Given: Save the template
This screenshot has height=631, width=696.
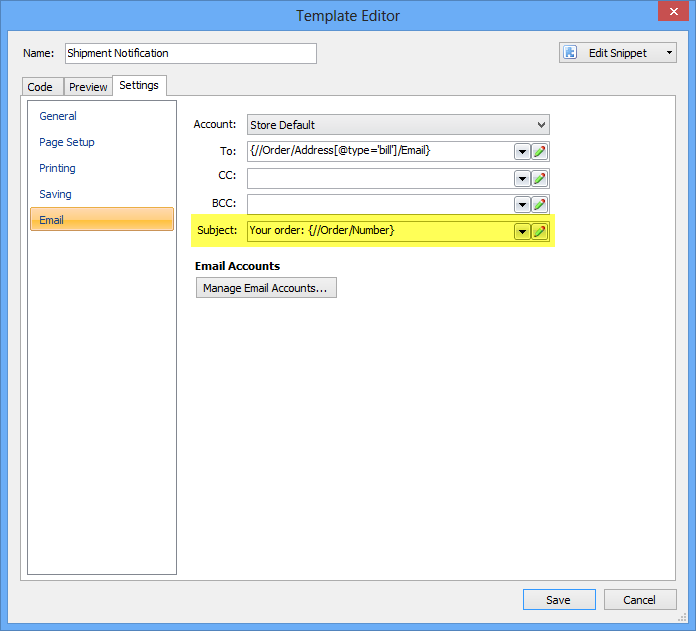Looking at the screenshot, I should 558,600.
